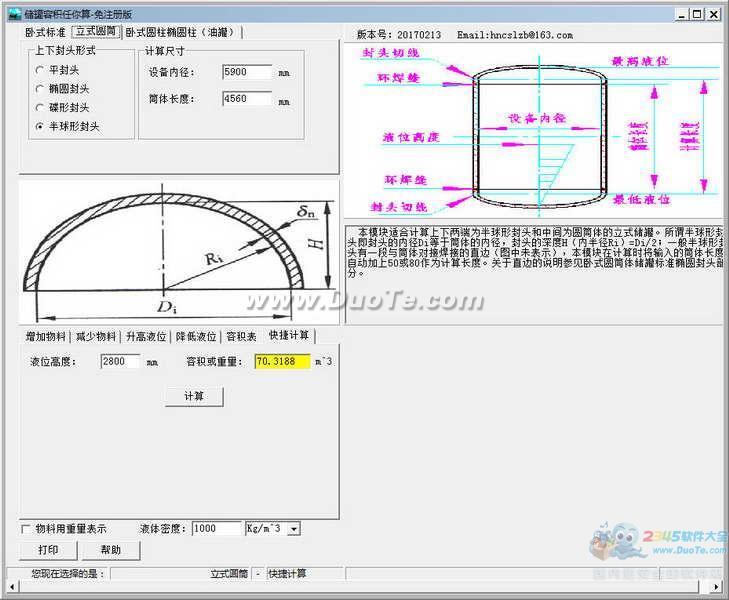Screen dimensions: 729x600
Task: Select 碟形封头 as the head form
Action: [39, 107]
